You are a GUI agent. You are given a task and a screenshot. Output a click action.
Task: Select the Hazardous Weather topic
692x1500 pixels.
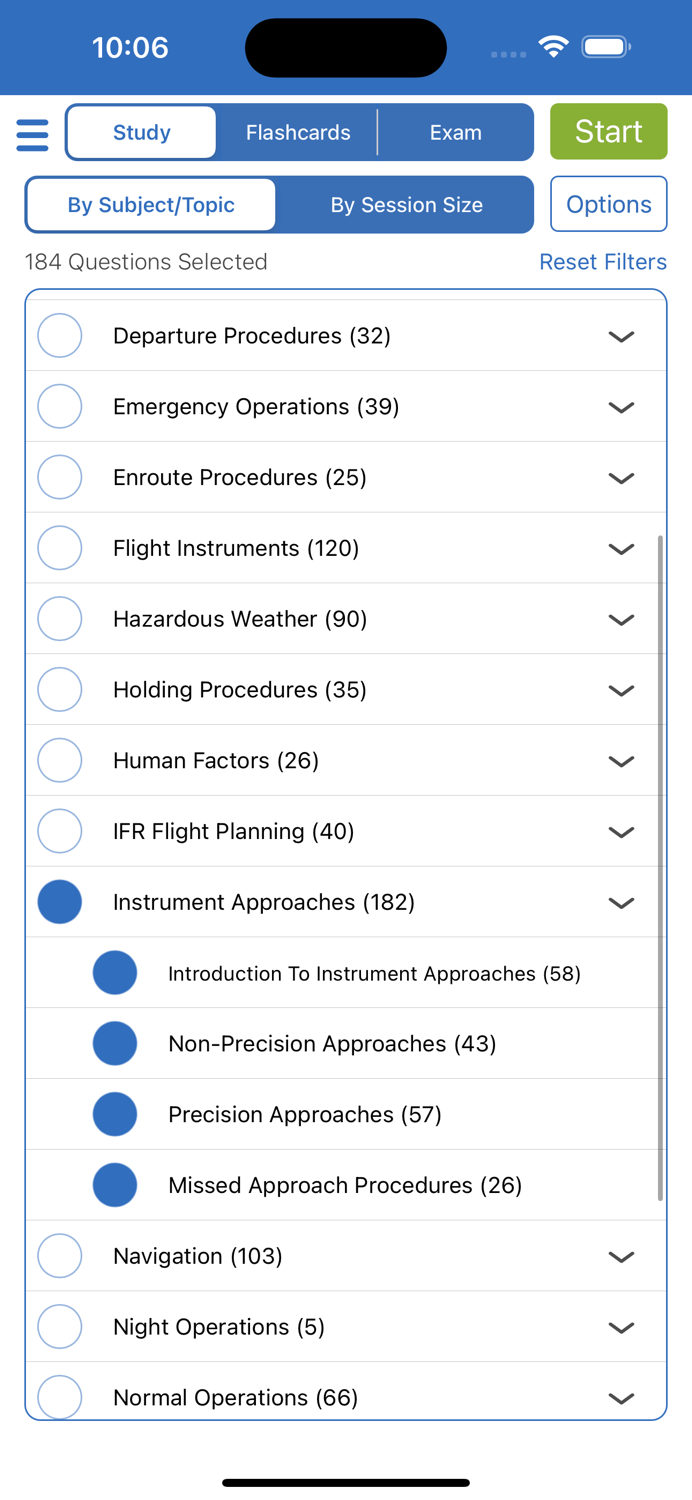pos(59,618)
